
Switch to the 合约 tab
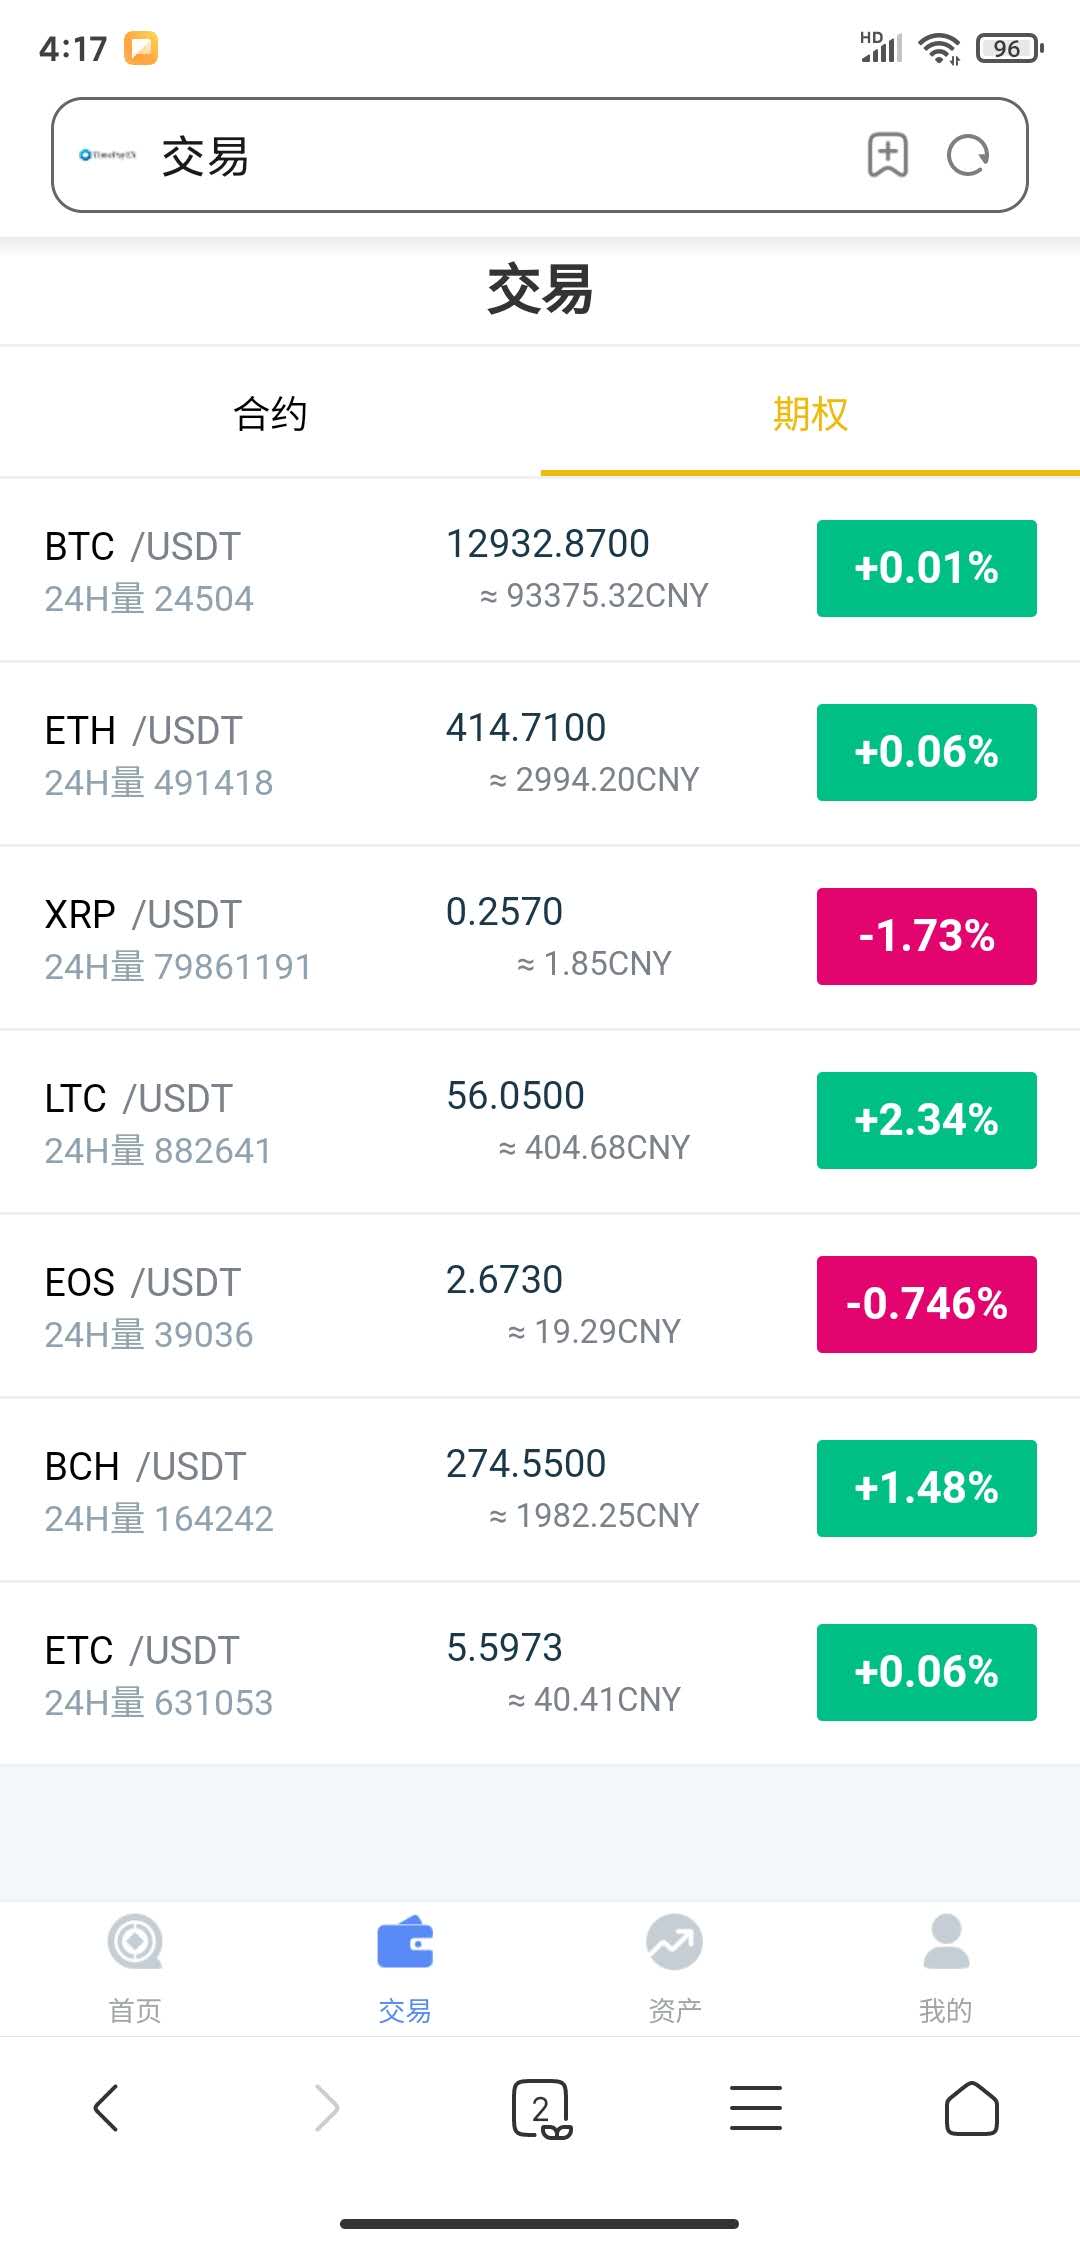270,413
